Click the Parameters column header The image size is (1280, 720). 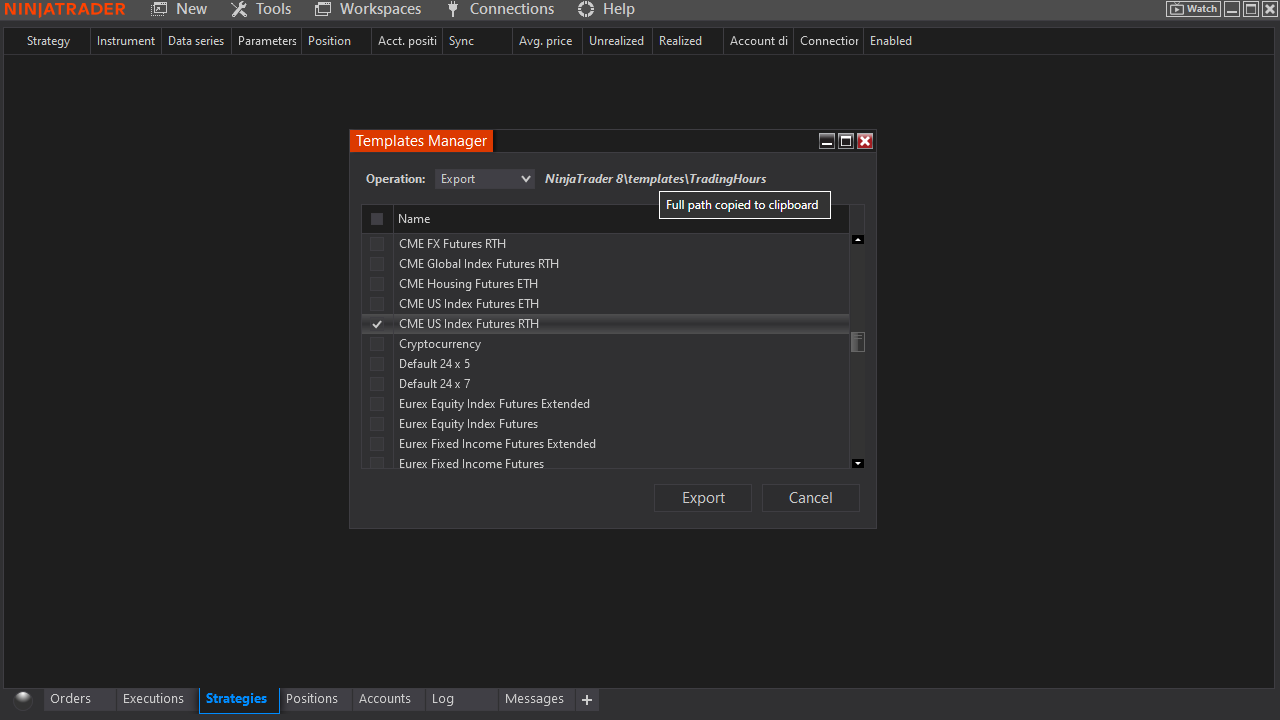click(x=267, y=41)
